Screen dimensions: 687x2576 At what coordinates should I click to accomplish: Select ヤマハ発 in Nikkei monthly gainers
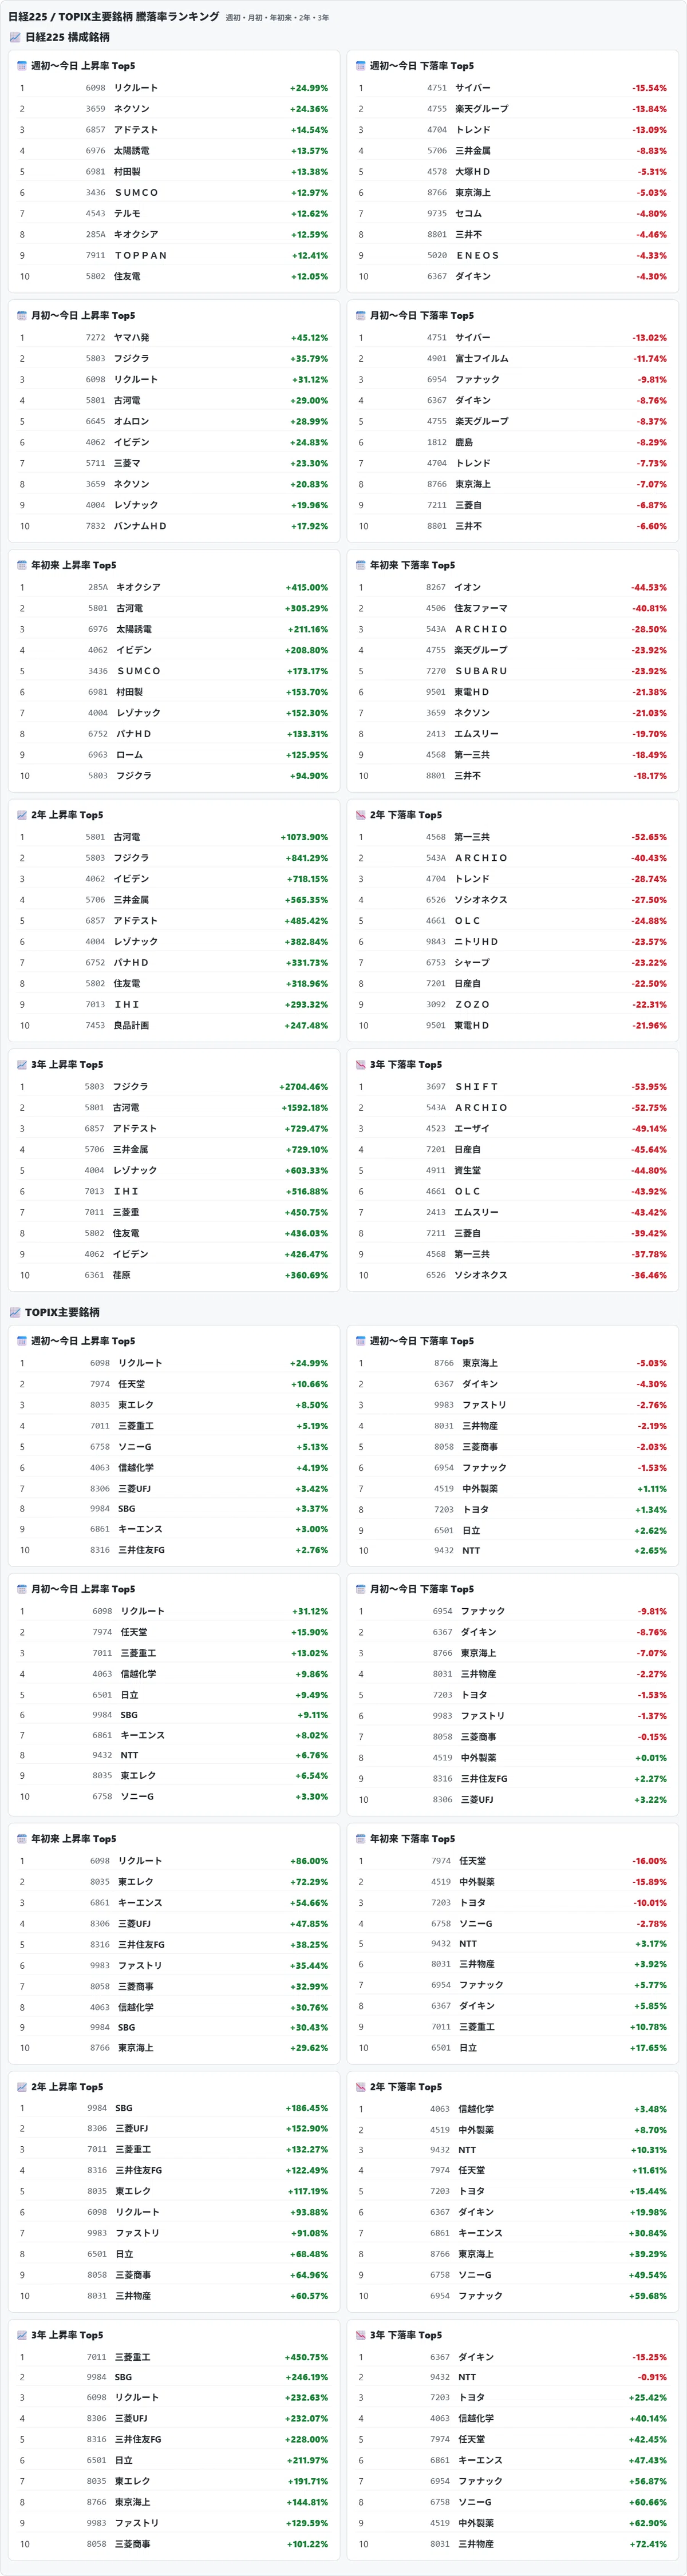pos(131,338)
